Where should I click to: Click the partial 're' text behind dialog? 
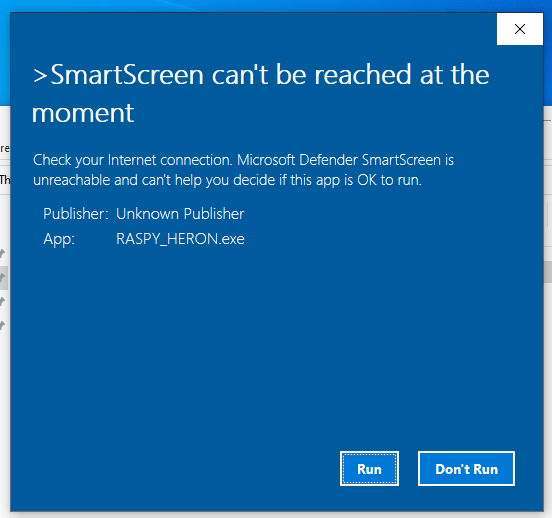pyautogui.click(x=5, y=149)
